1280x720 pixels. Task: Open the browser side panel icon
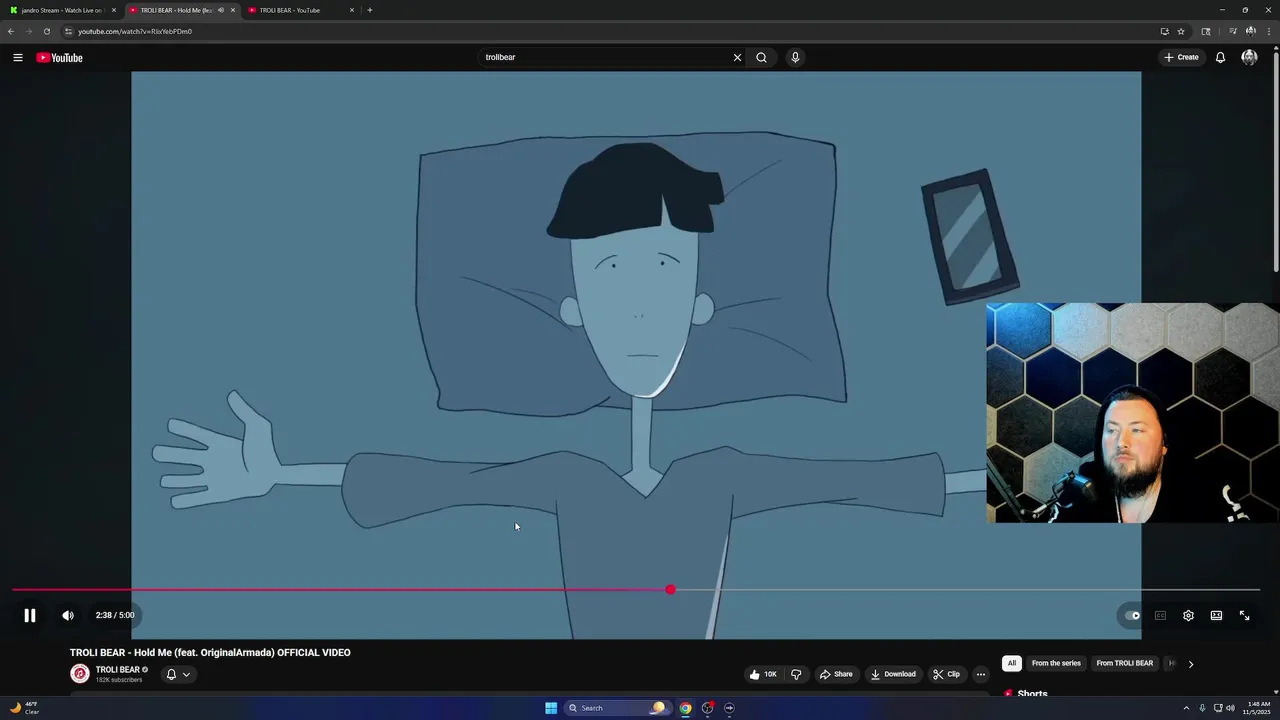[x=1206, y=31]
